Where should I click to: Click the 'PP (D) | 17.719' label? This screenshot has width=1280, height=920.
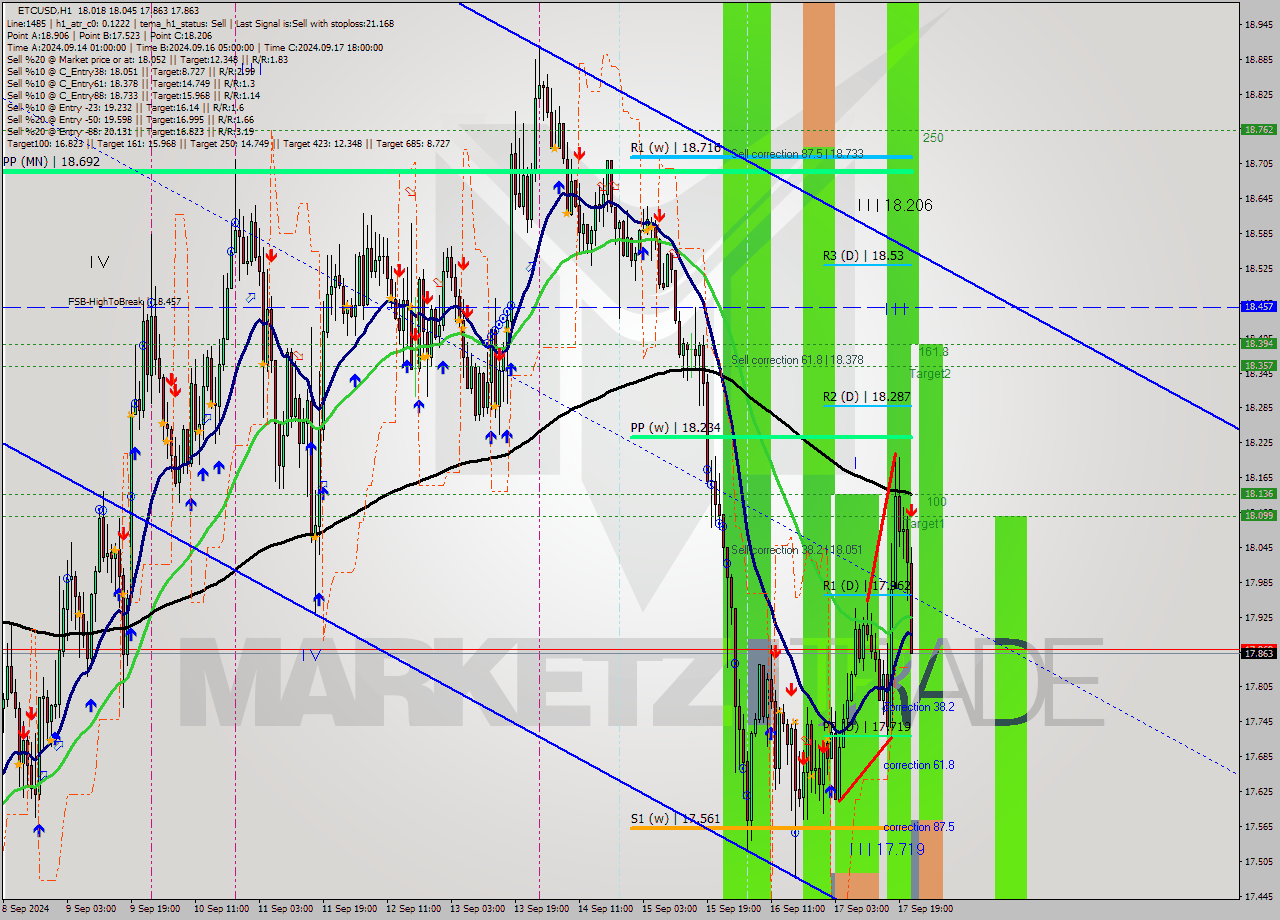click(x=866, y=727)
